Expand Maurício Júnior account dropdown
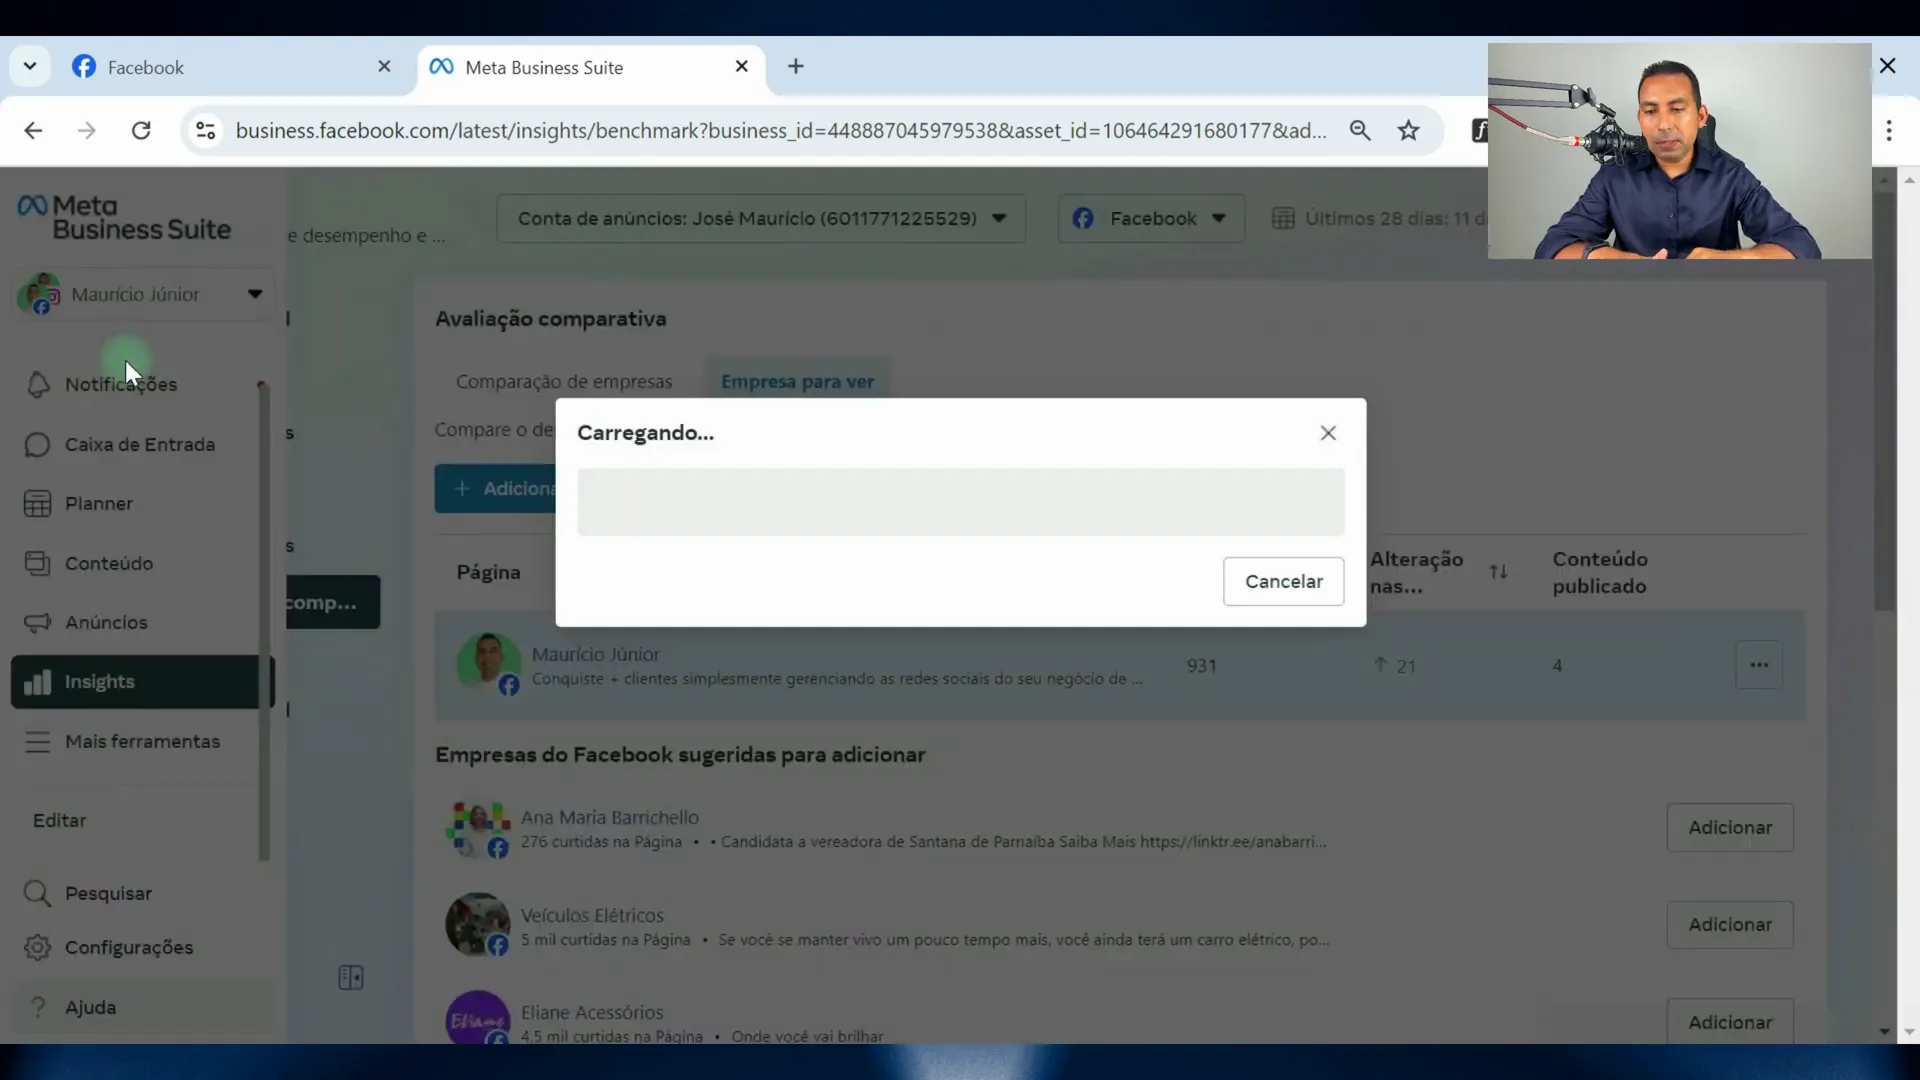 click(253, 294)
